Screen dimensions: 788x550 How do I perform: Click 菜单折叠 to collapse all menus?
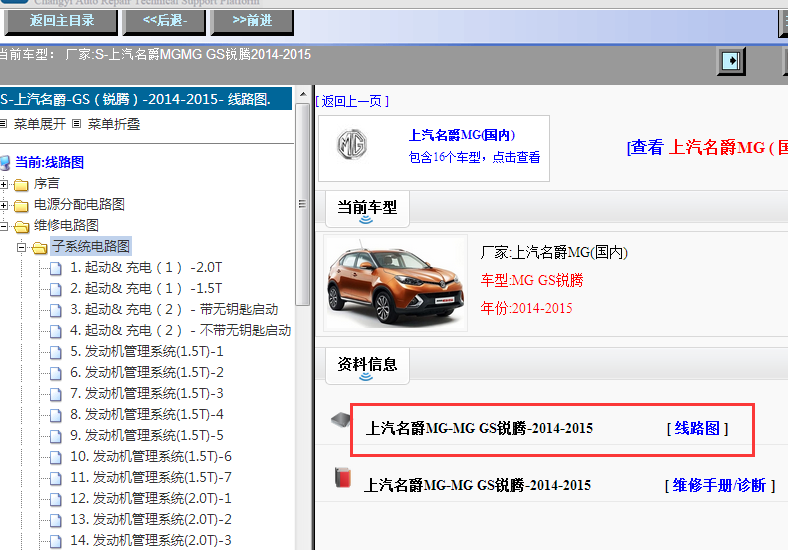pos(114,124)
